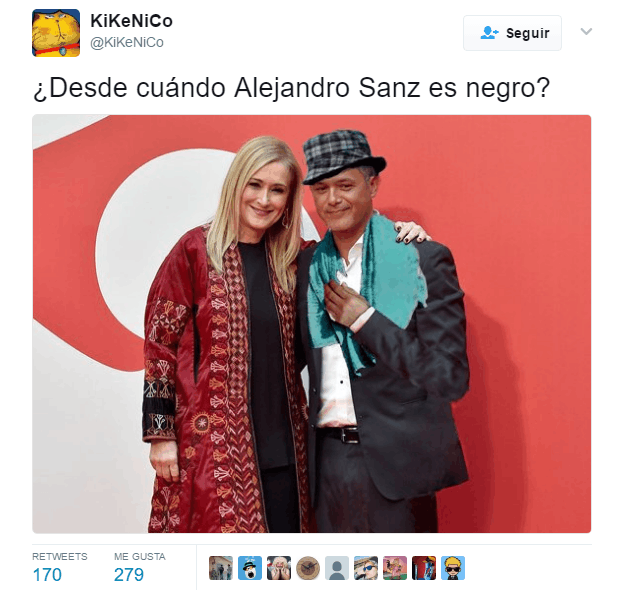Click the follow person-plus icon
This screenshot has width=624, height=590.
(x=489, y=33)
